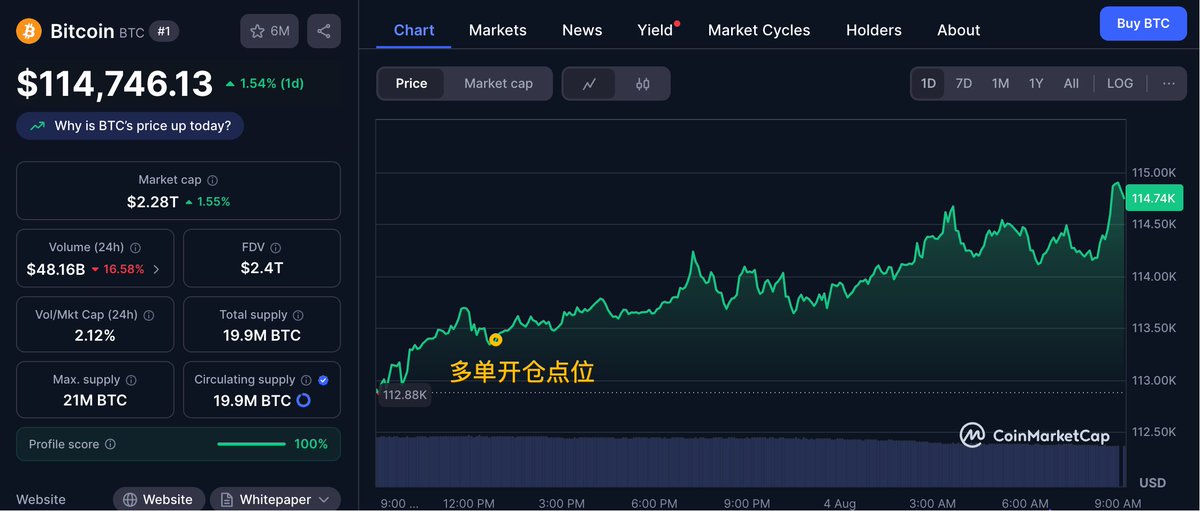Toggle LOG scale on the chart
The image size is (1200, 511).
(1120, 83)
